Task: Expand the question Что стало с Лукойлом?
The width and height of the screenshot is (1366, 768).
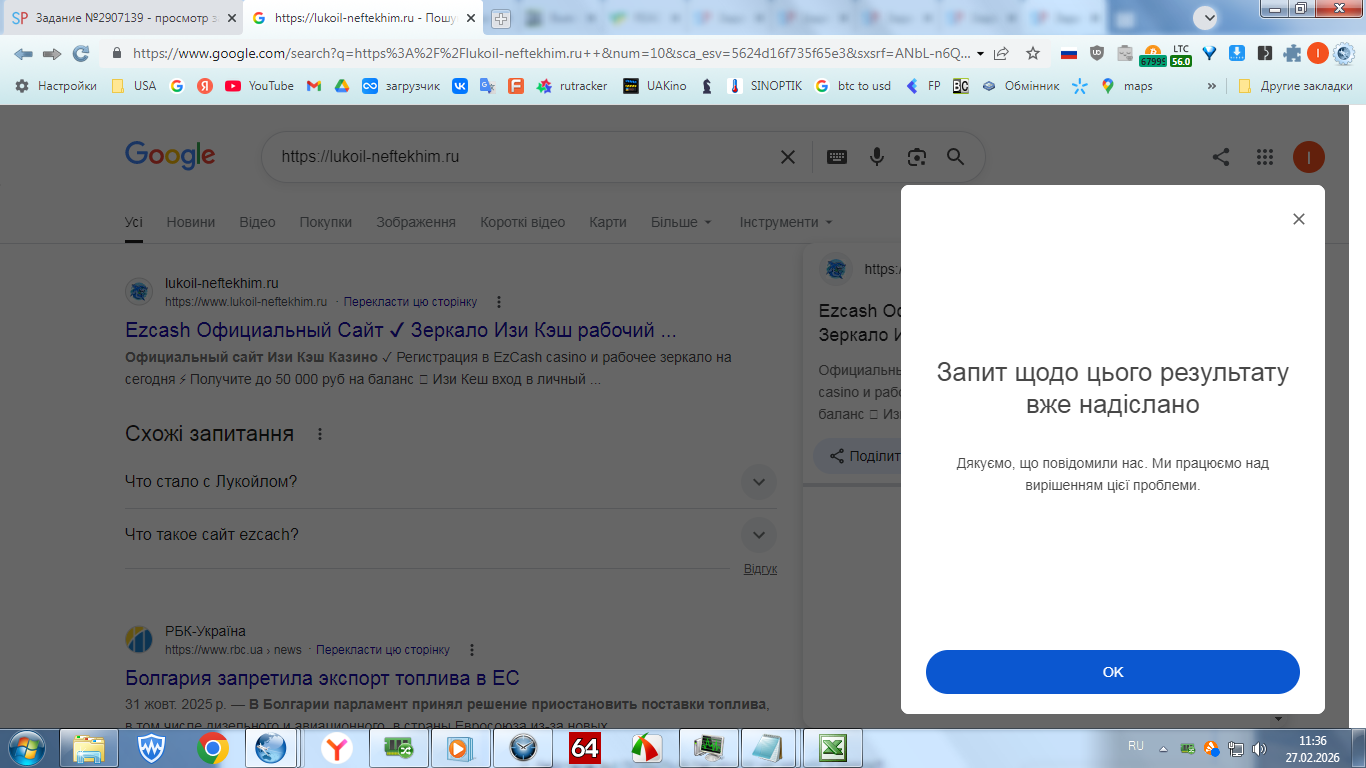Action: tap(451, 482)
